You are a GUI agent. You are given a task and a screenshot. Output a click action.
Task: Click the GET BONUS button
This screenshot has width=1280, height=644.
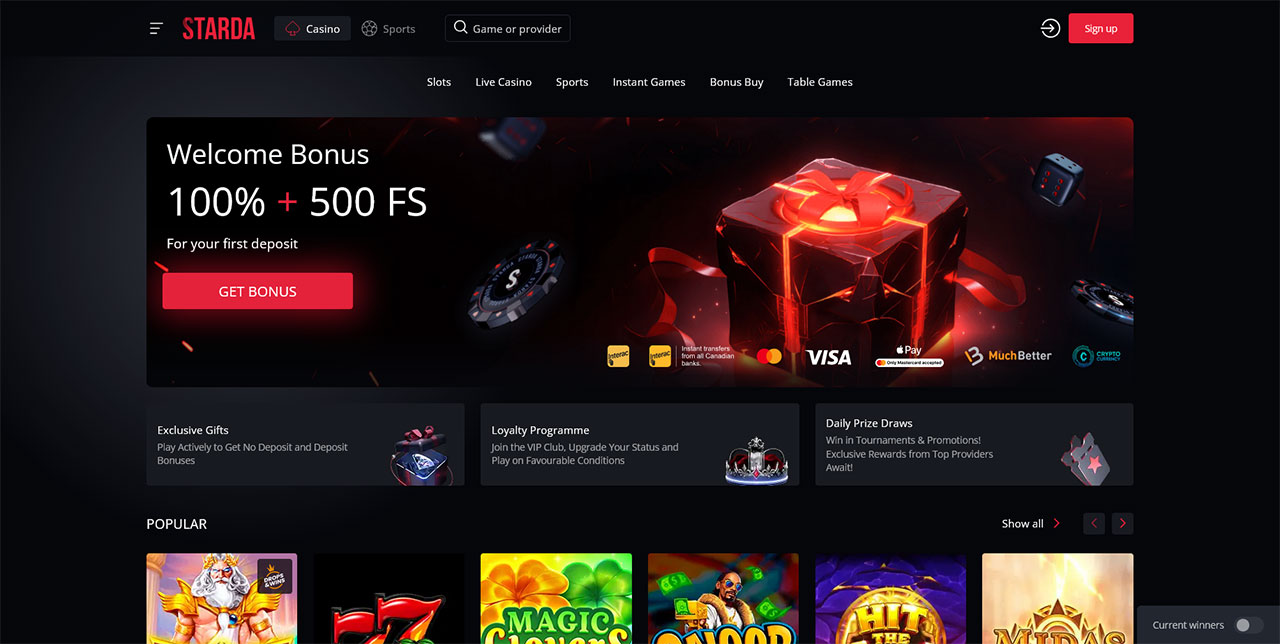click(257, 291)
